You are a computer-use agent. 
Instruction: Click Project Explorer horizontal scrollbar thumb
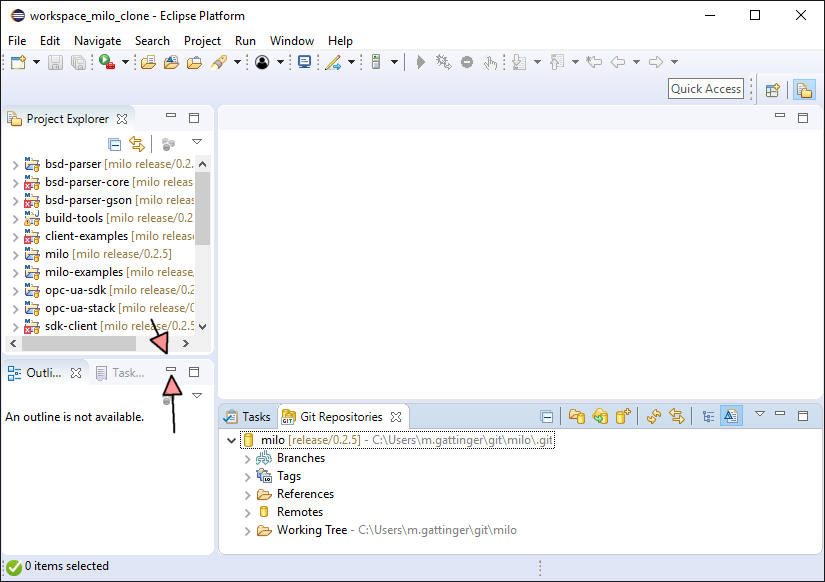(80, 343)
